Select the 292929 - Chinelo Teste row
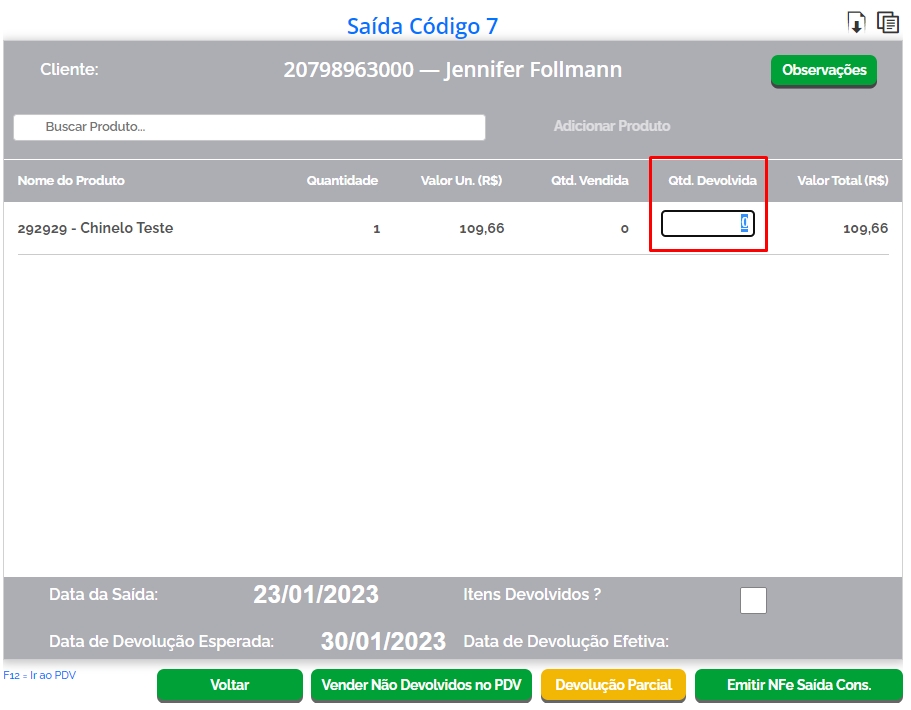 [x=95, y=228]
